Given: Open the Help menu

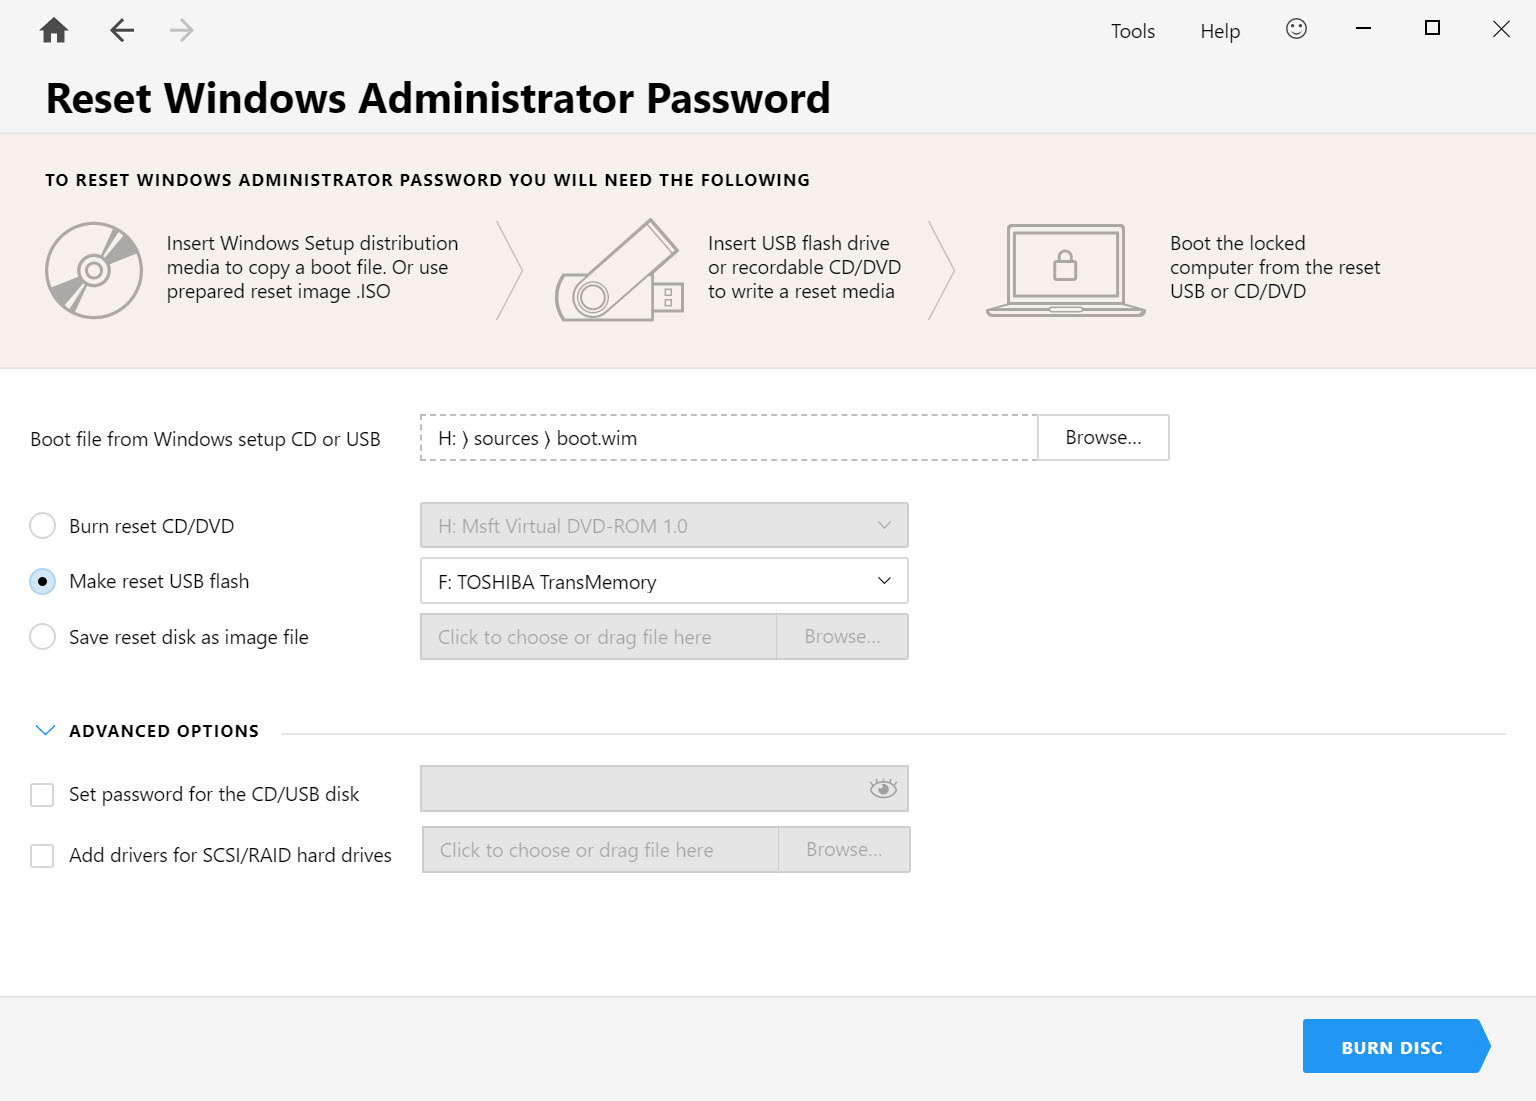Looking at the screenshot, I should (x=1219, y=31).
